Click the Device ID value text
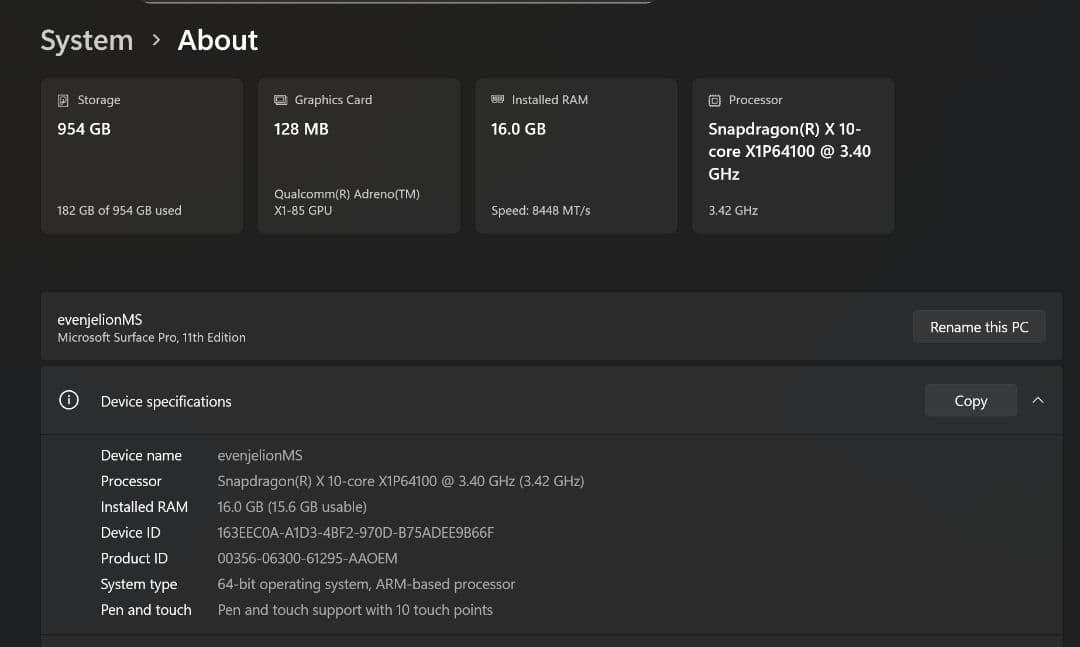 355,533
